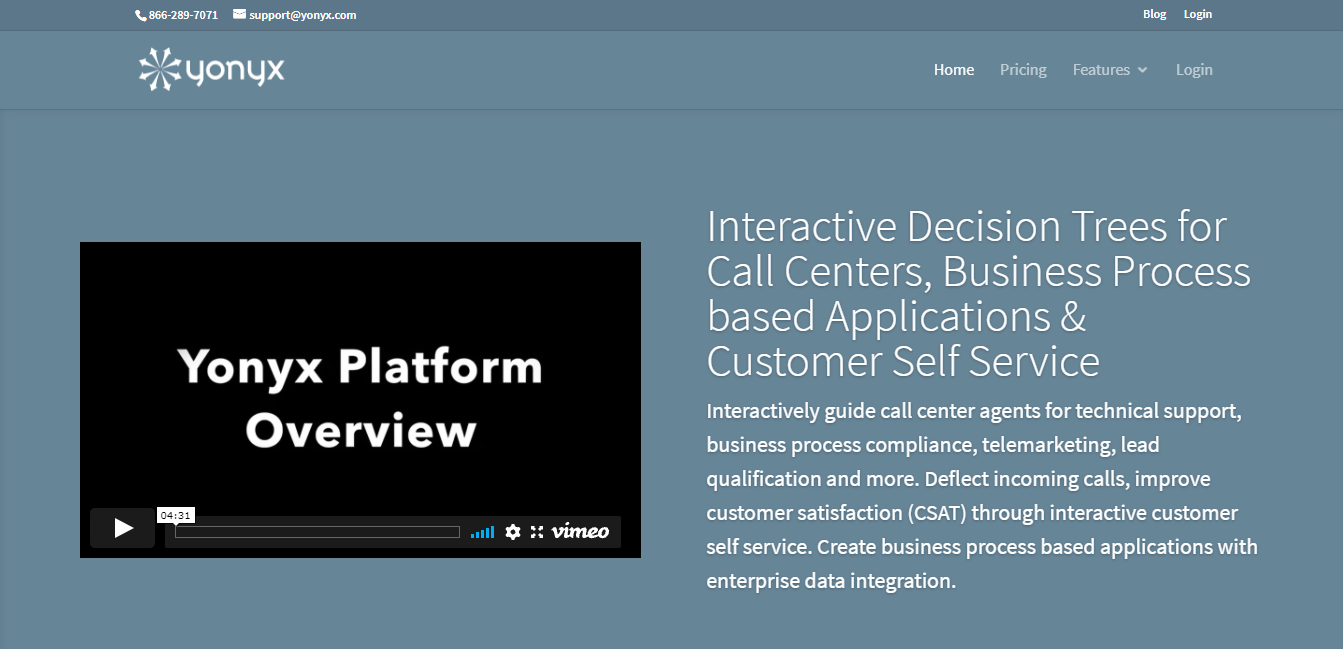
Task: Click the phone icon beside 866-289-7071
Action: (x=140, y=15)
